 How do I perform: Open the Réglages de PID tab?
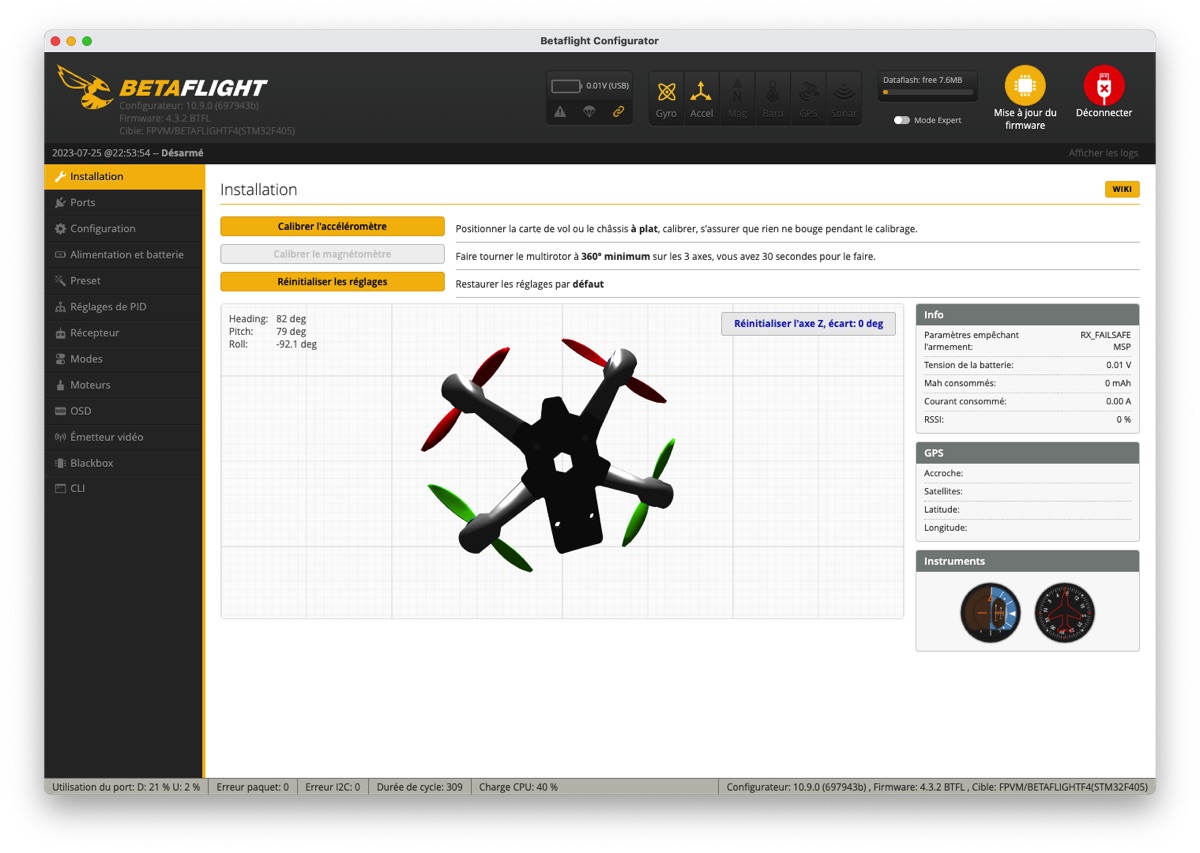tap(123, 306)
